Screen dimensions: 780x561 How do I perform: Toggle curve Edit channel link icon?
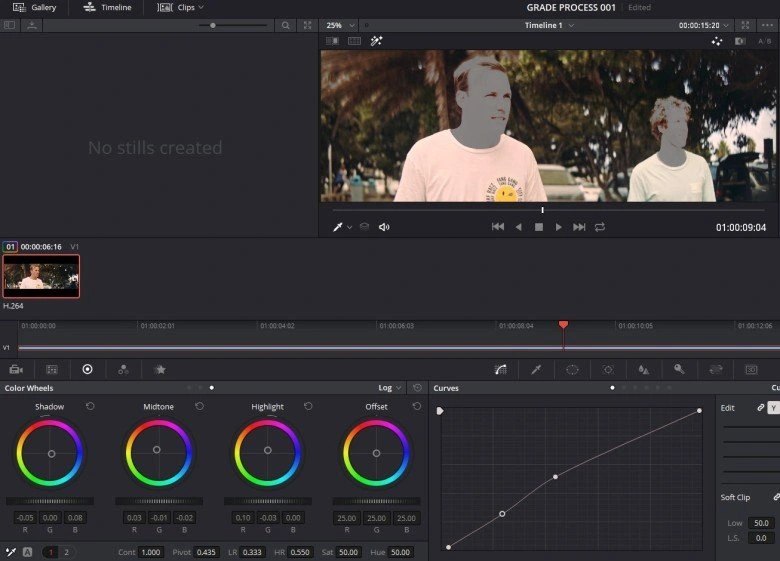tap(761, 408)
